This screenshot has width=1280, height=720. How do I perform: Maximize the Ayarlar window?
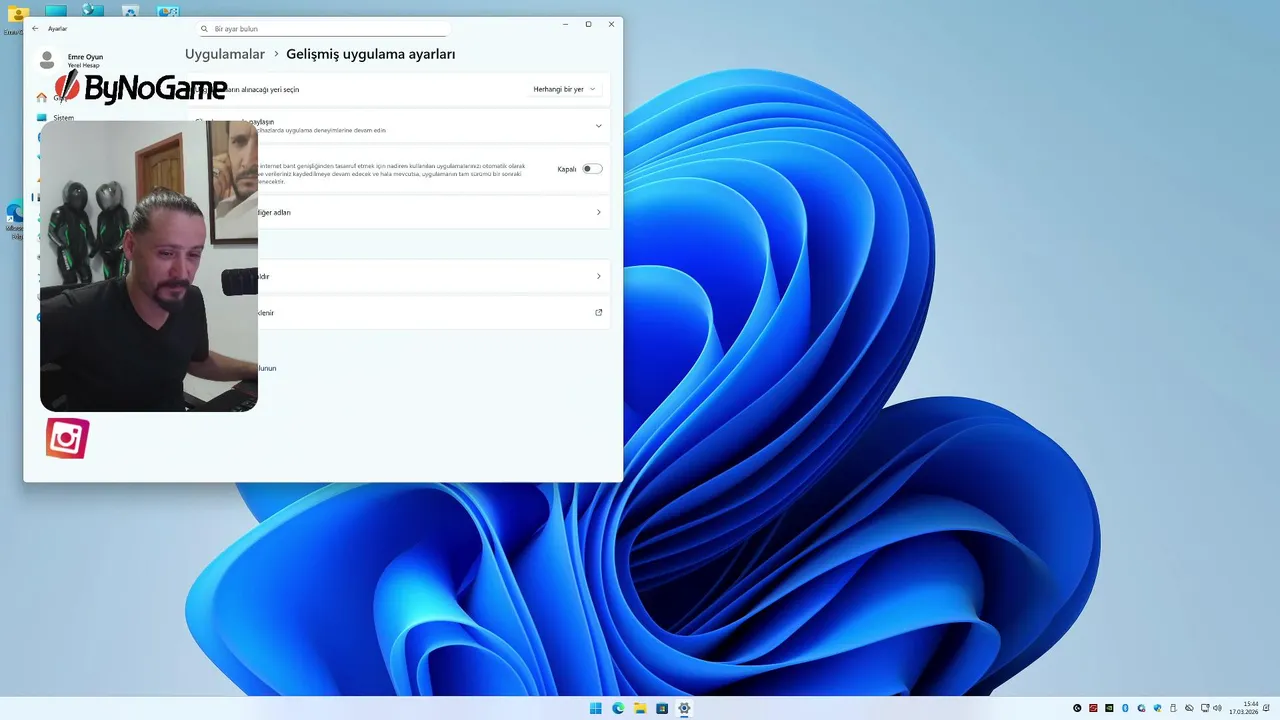588,24
